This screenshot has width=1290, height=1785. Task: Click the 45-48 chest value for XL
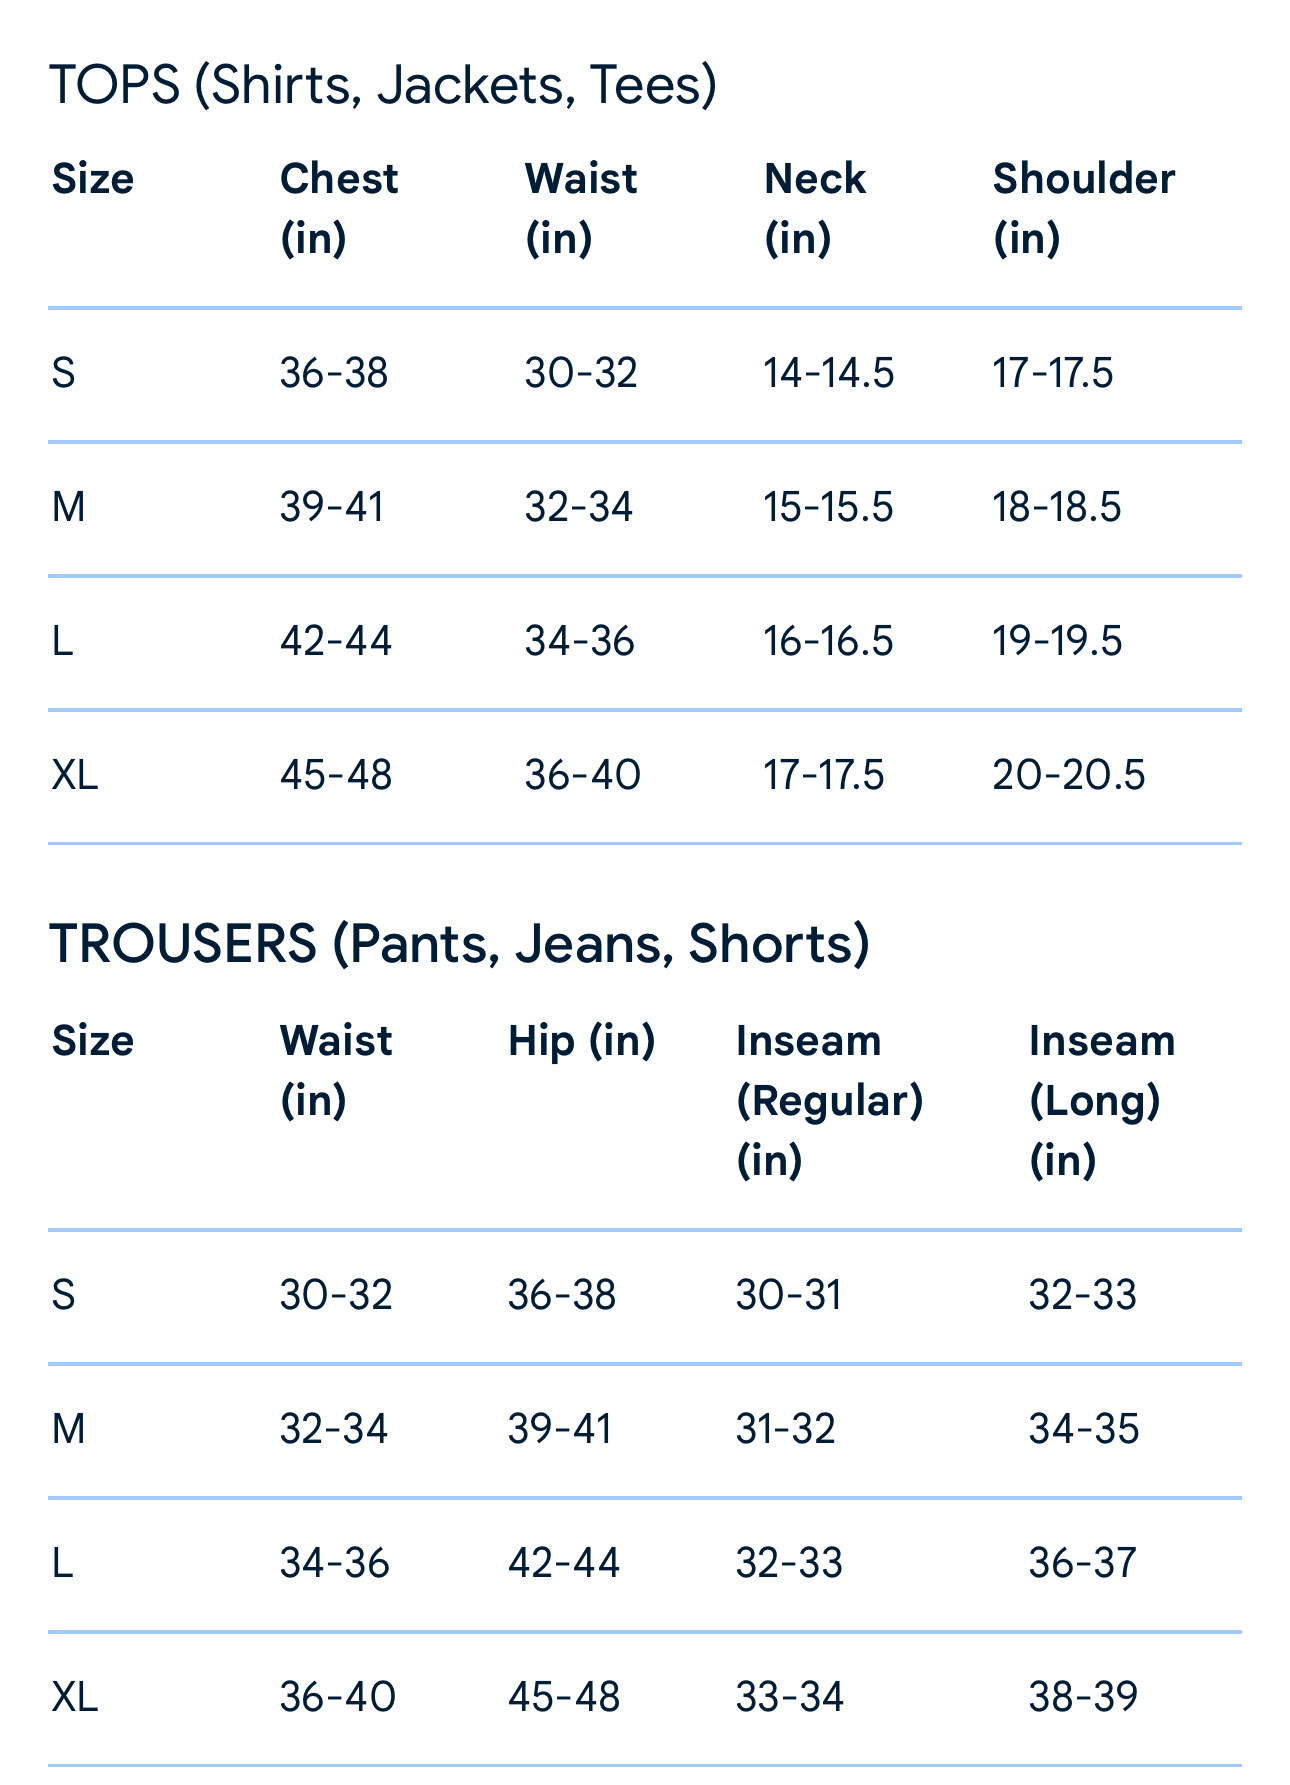336,775
